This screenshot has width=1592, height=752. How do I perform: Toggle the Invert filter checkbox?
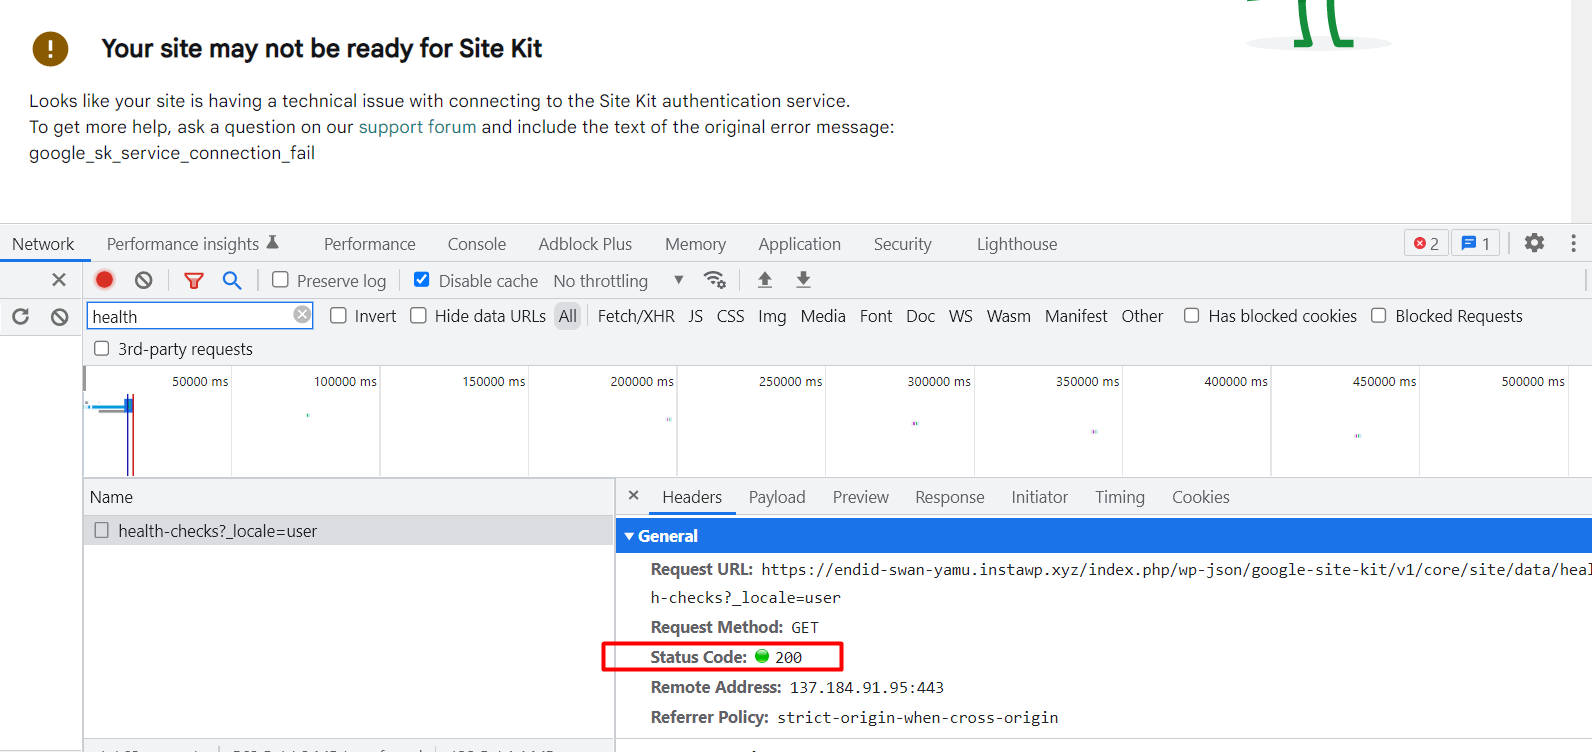pyautogui.click(x=339, y=316)
